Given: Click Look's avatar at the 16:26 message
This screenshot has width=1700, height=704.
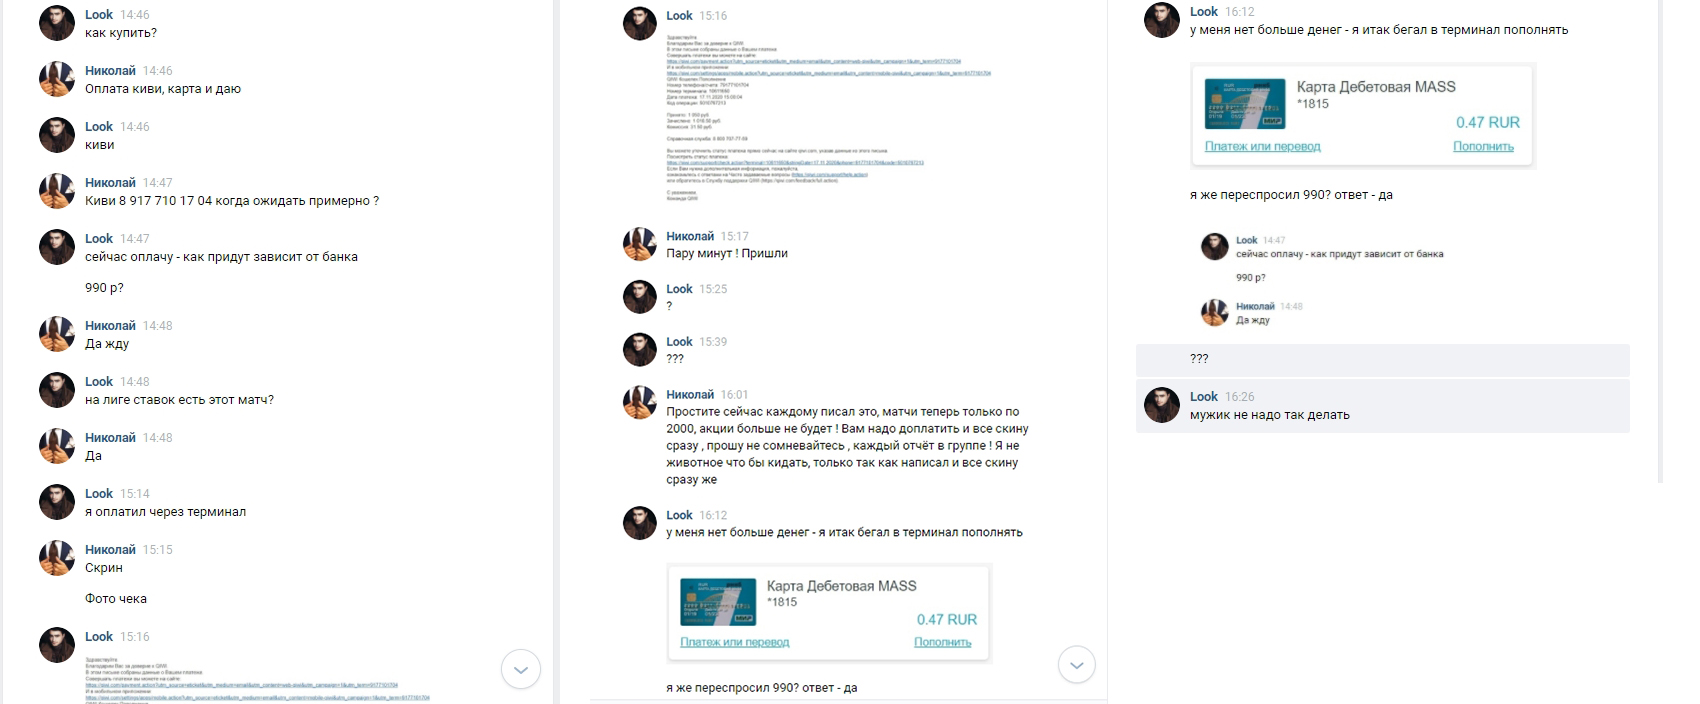Looking at the screenshot, I should [1162, 405].
